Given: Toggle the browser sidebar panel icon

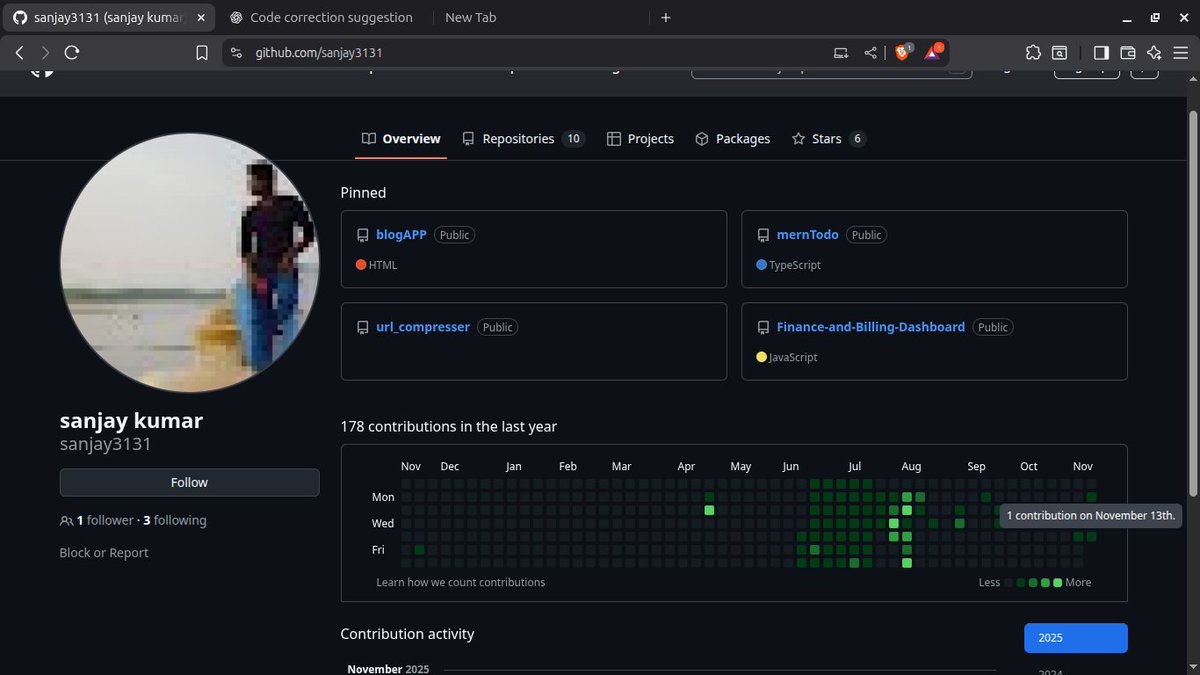Looking at the screenshot, I should coord(1102,52).
